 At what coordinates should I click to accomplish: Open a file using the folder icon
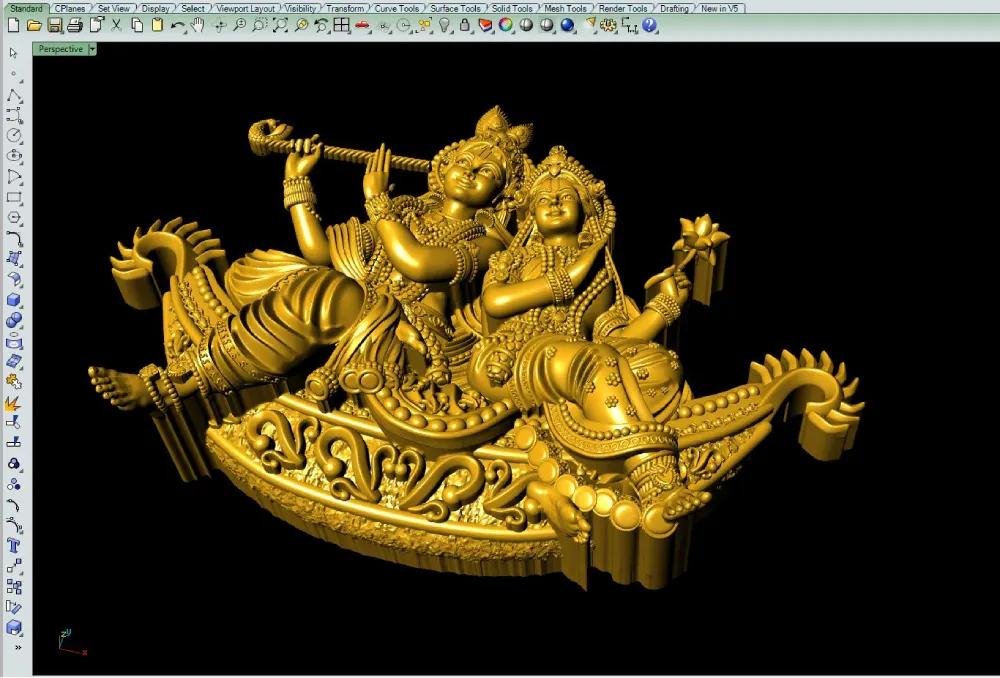(34, 26)
